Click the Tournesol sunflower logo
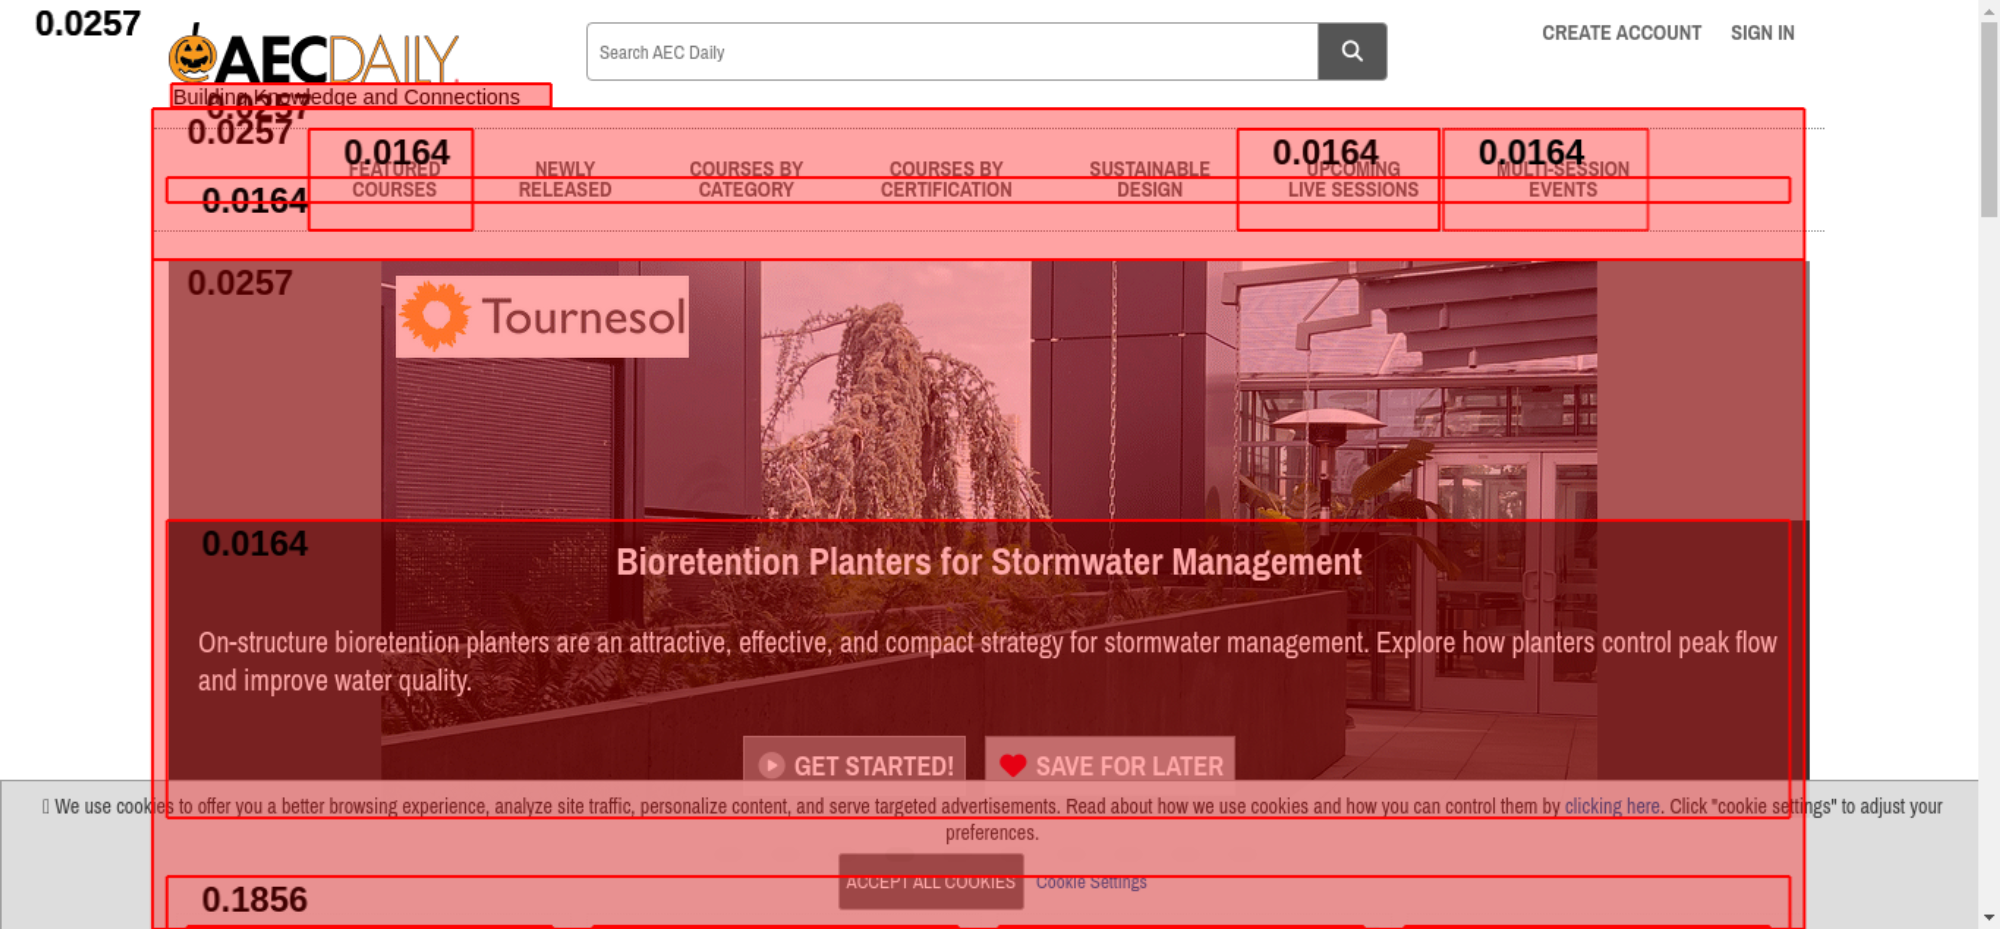This screenshot has height=929, width=2000. tap(541, 317)
